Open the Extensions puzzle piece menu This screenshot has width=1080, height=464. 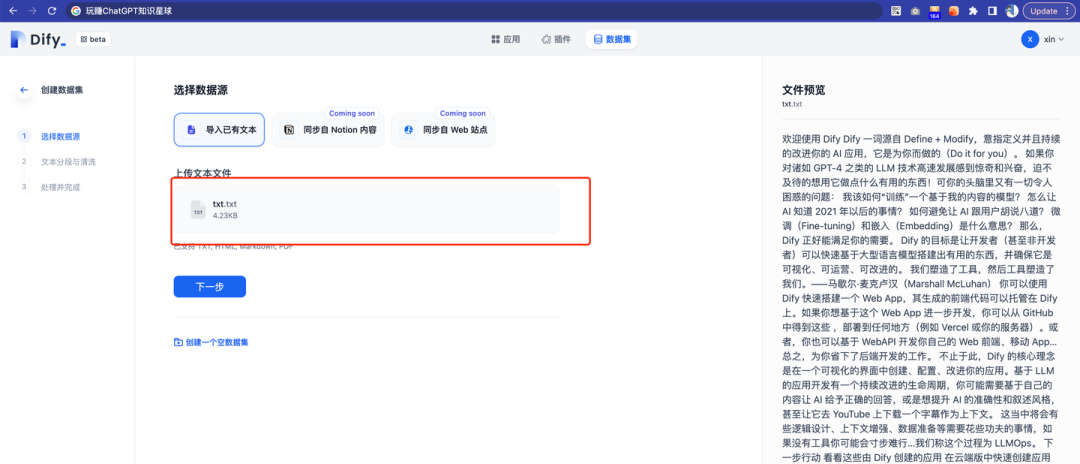(x=973, y=11)
